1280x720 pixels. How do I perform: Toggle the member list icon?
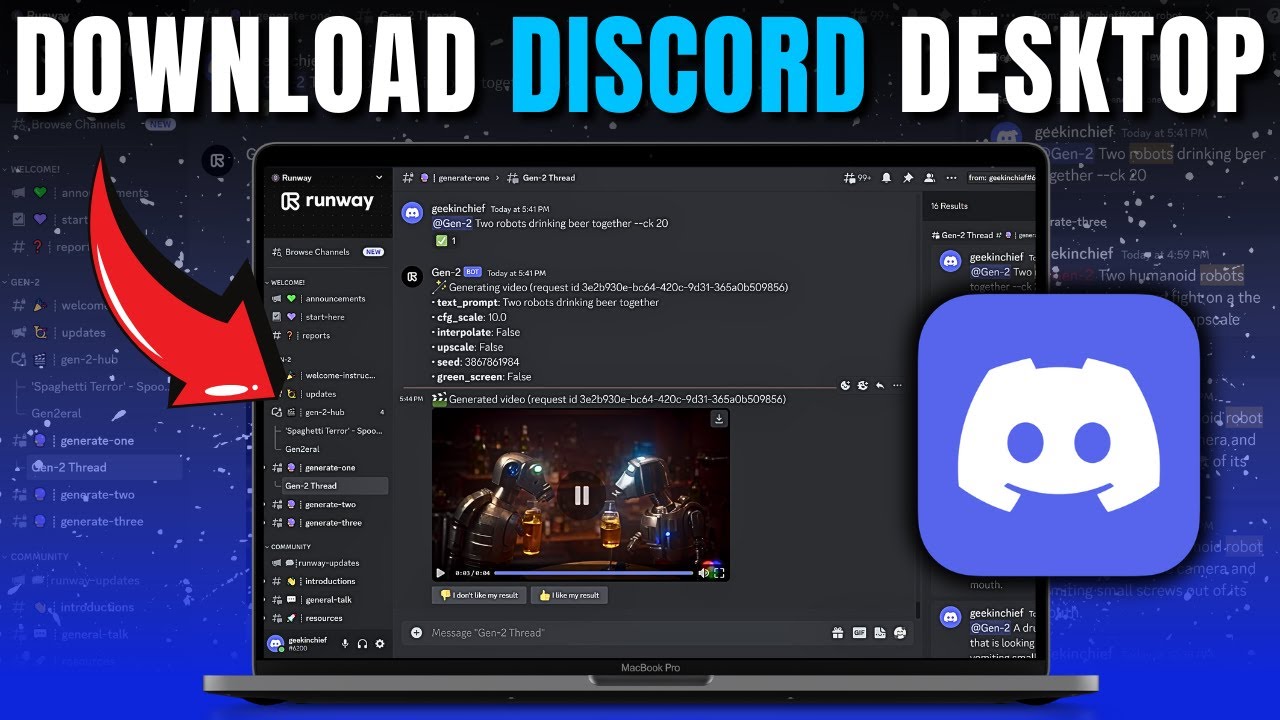(x=930, y=178)
